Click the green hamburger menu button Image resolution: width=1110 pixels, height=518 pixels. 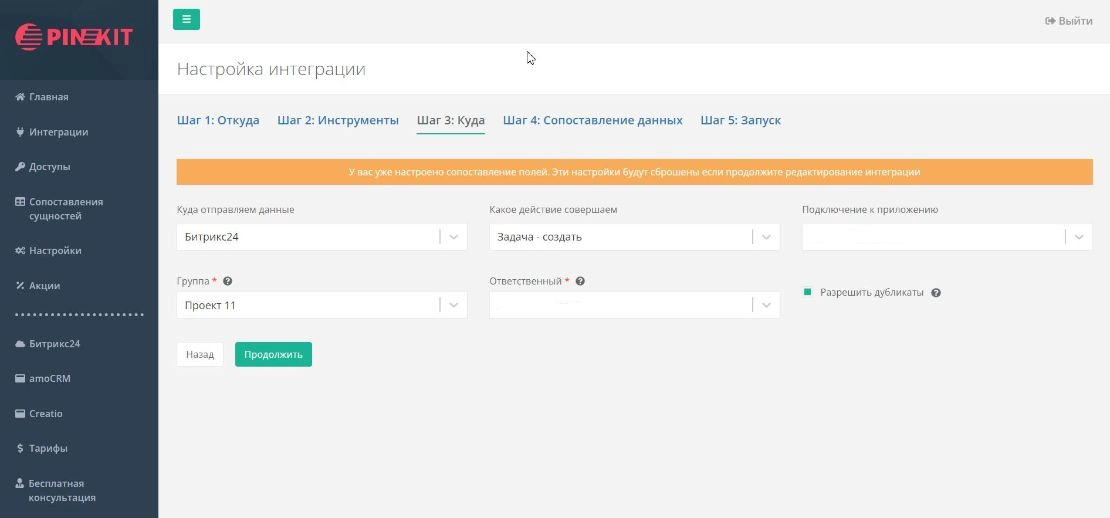(x=186, y=19)
